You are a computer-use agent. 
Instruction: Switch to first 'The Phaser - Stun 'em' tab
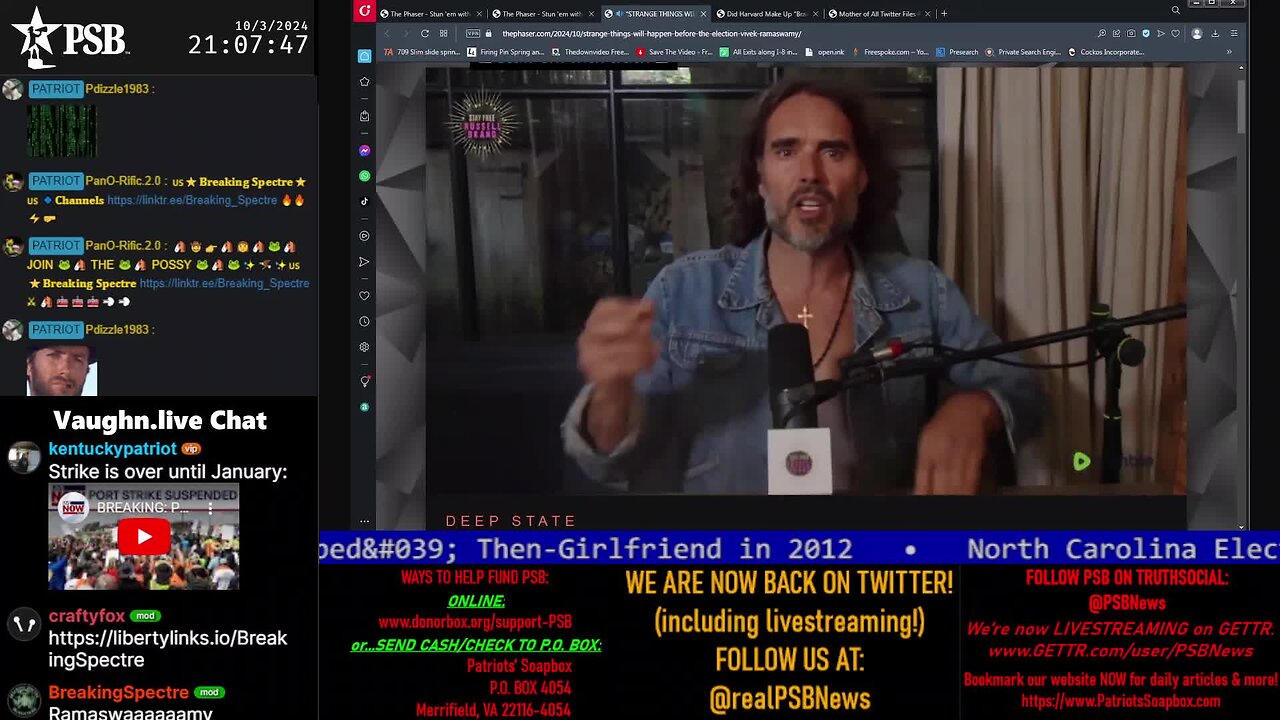click(x=432, y=14)
